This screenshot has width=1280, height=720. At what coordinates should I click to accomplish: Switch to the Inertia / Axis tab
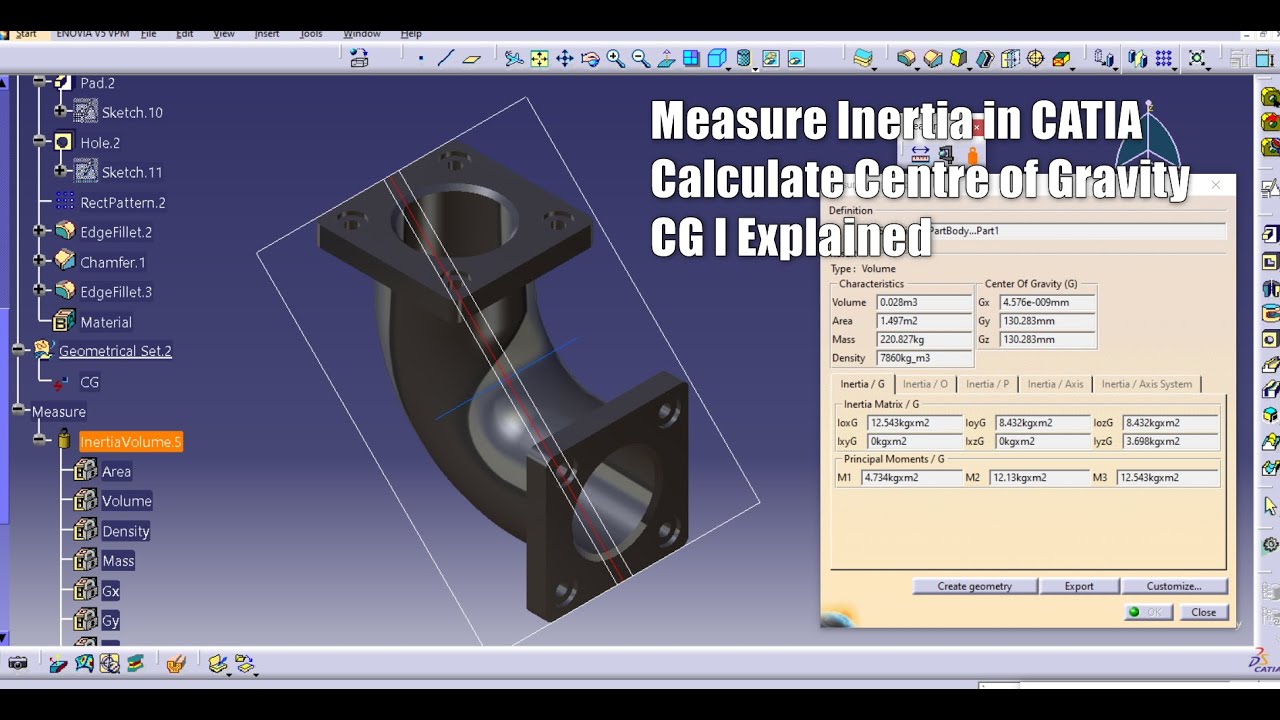[1055, 384]
